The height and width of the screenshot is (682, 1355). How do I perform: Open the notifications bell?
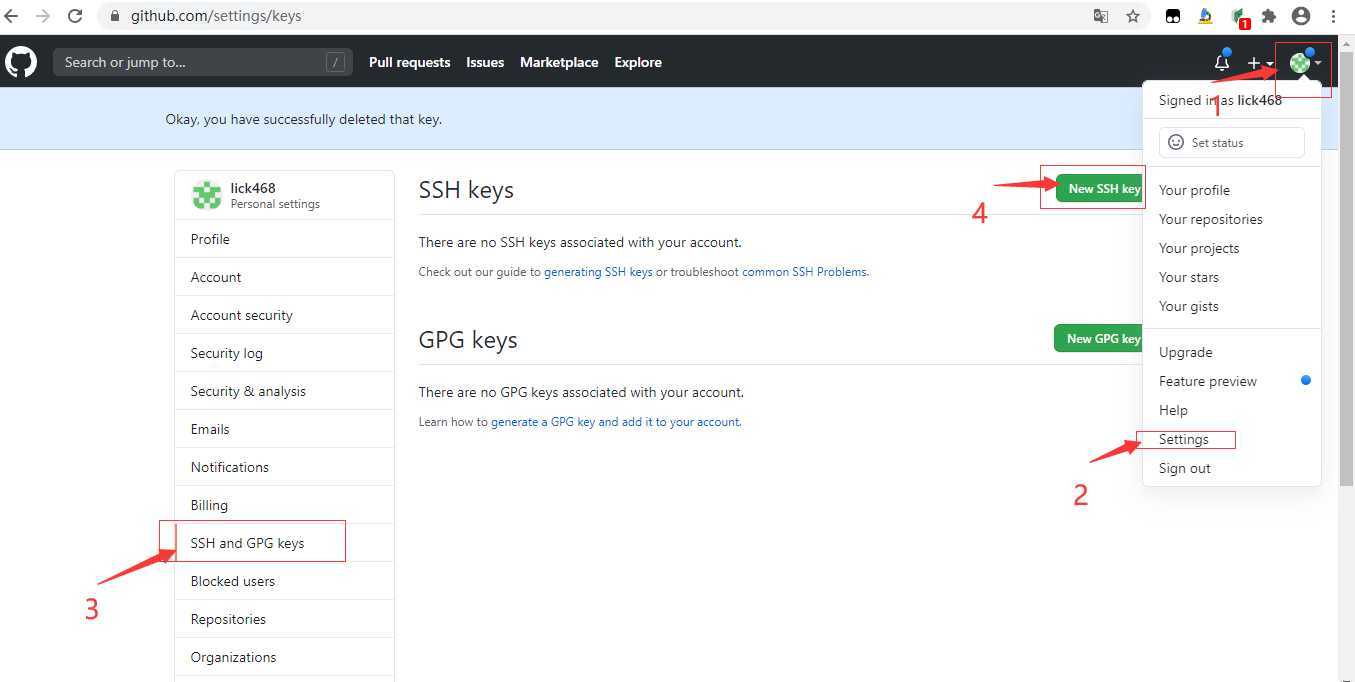point(1221,62)
